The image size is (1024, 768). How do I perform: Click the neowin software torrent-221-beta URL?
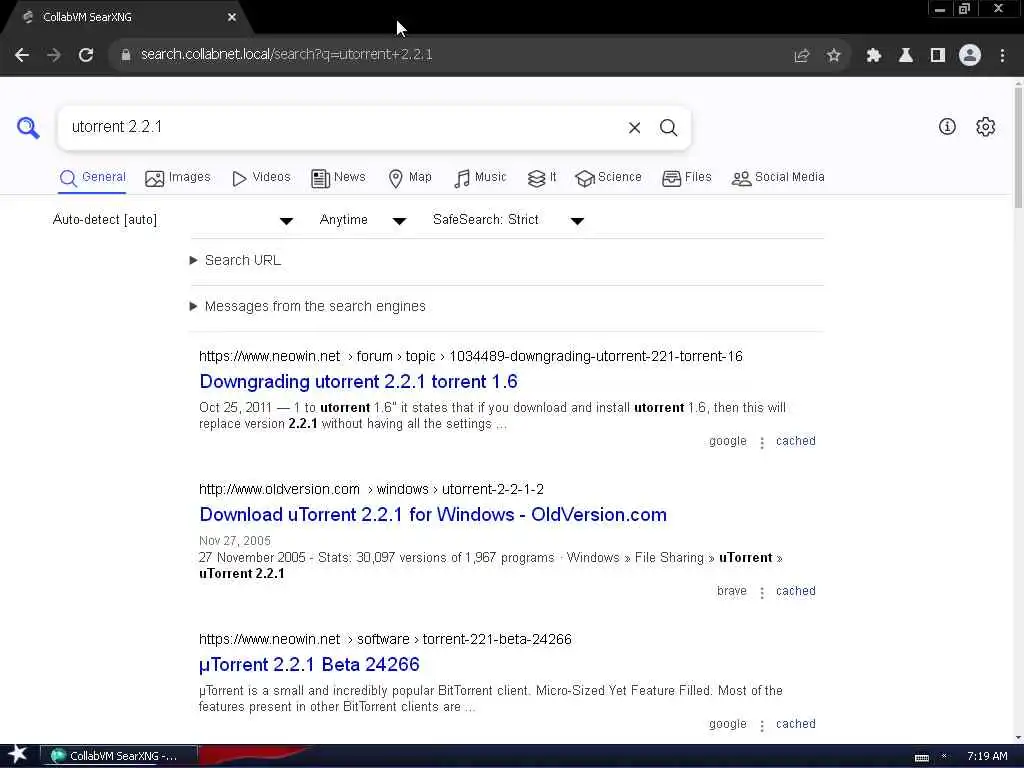coord(385,639)
